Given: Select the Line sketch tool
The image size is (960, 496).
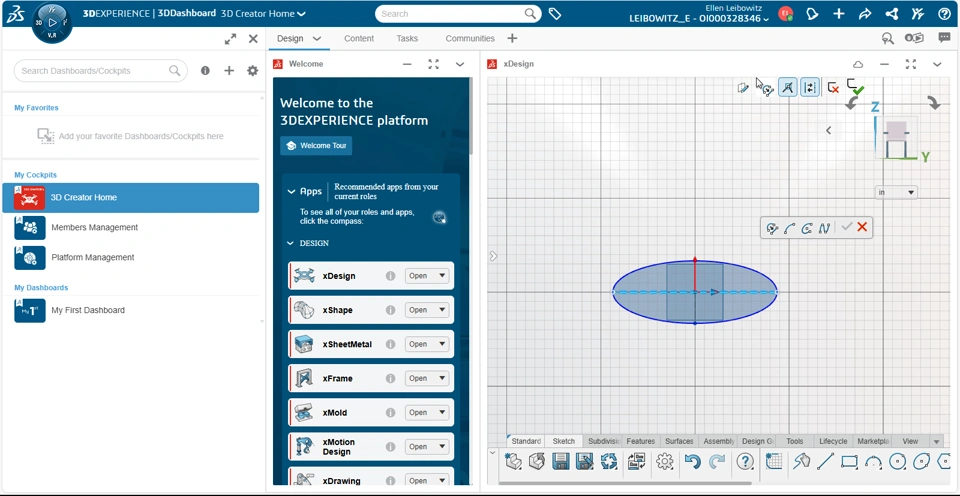Looking at the screenshot, I should coord(825,461).
